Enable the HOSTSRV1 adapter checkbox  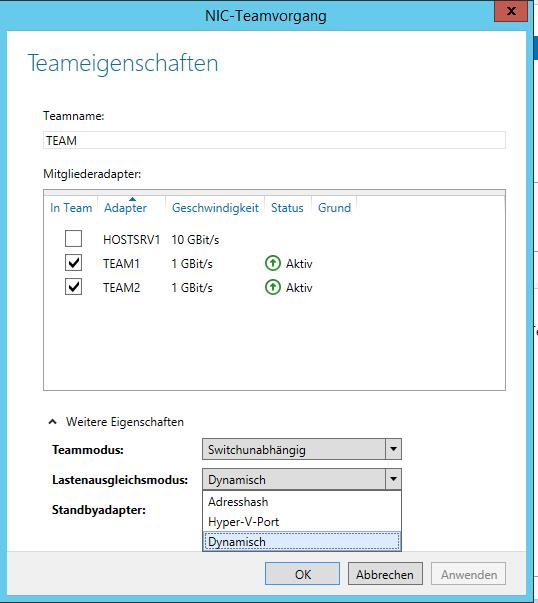click(x=73, y=239)
